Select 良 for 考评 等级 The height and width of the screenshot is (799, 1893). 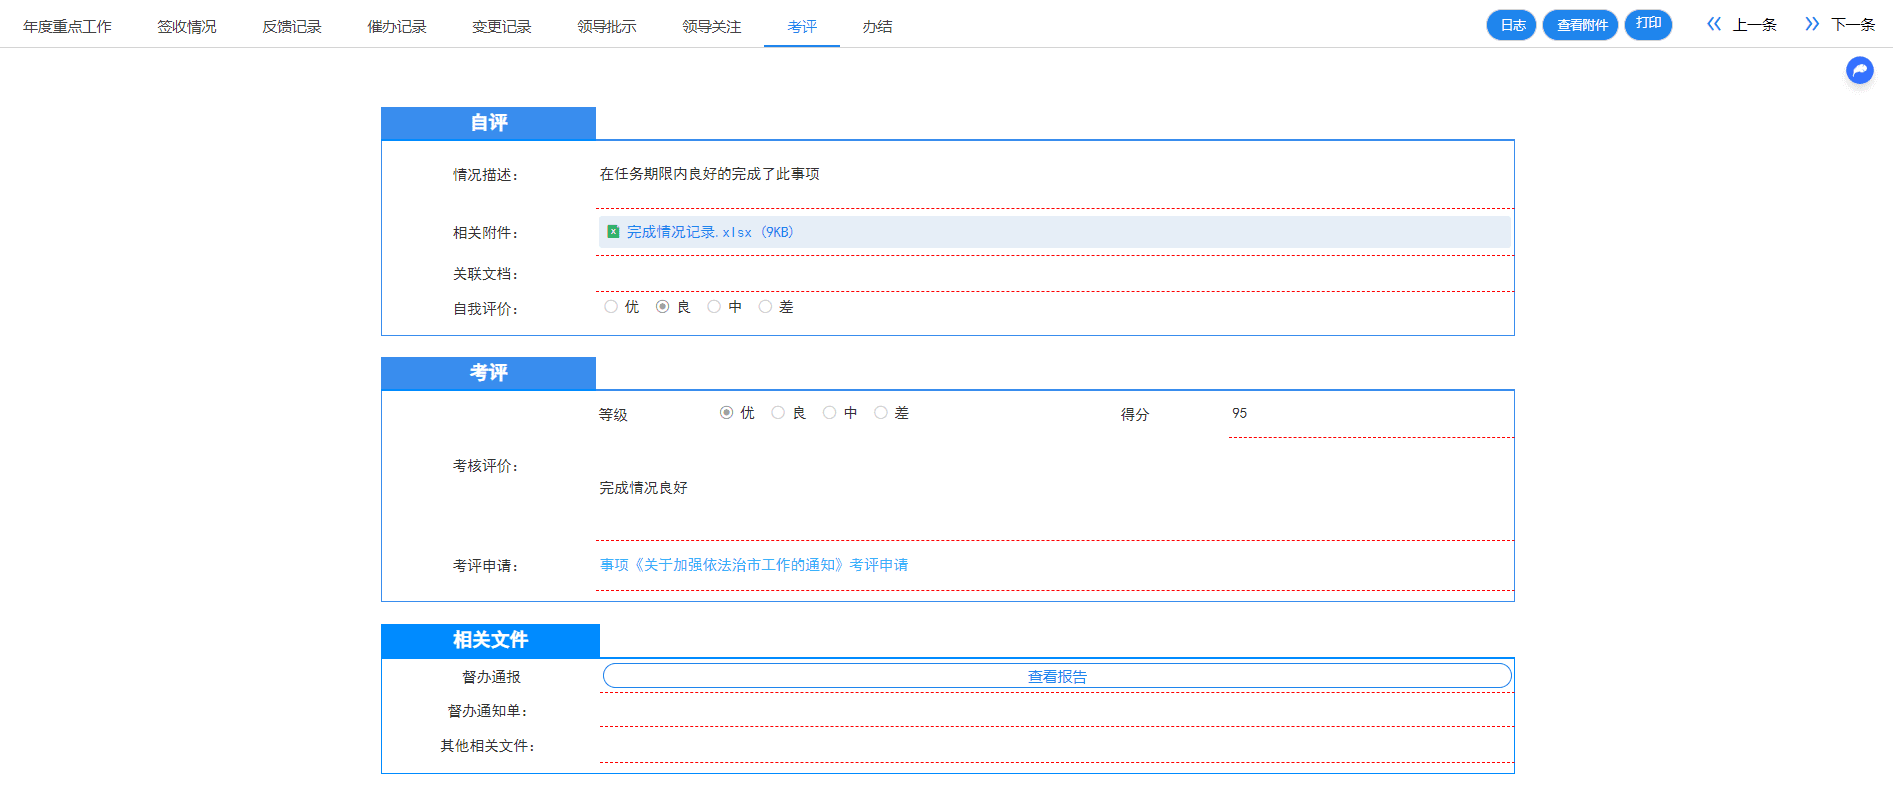click(x=778, y=413)
